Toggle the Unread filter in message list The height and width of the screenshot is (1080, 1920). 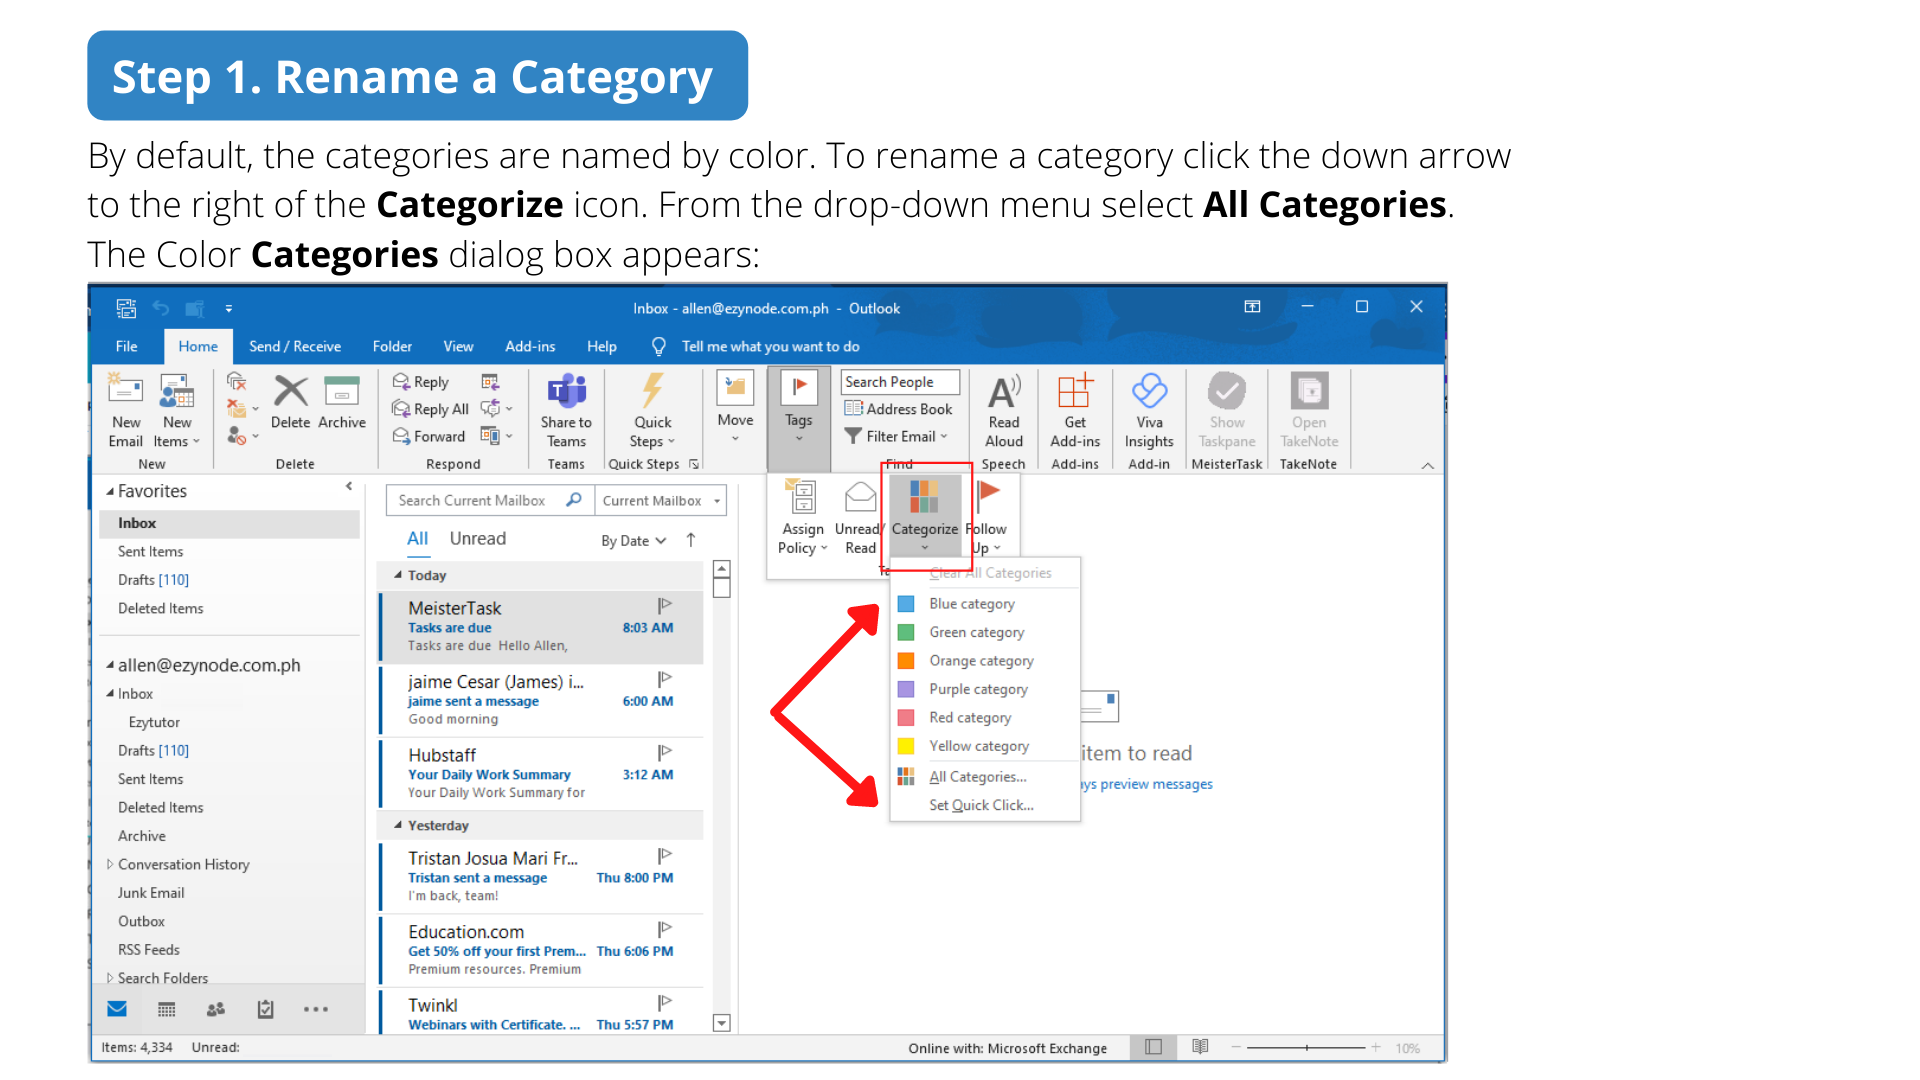(477, 539)
